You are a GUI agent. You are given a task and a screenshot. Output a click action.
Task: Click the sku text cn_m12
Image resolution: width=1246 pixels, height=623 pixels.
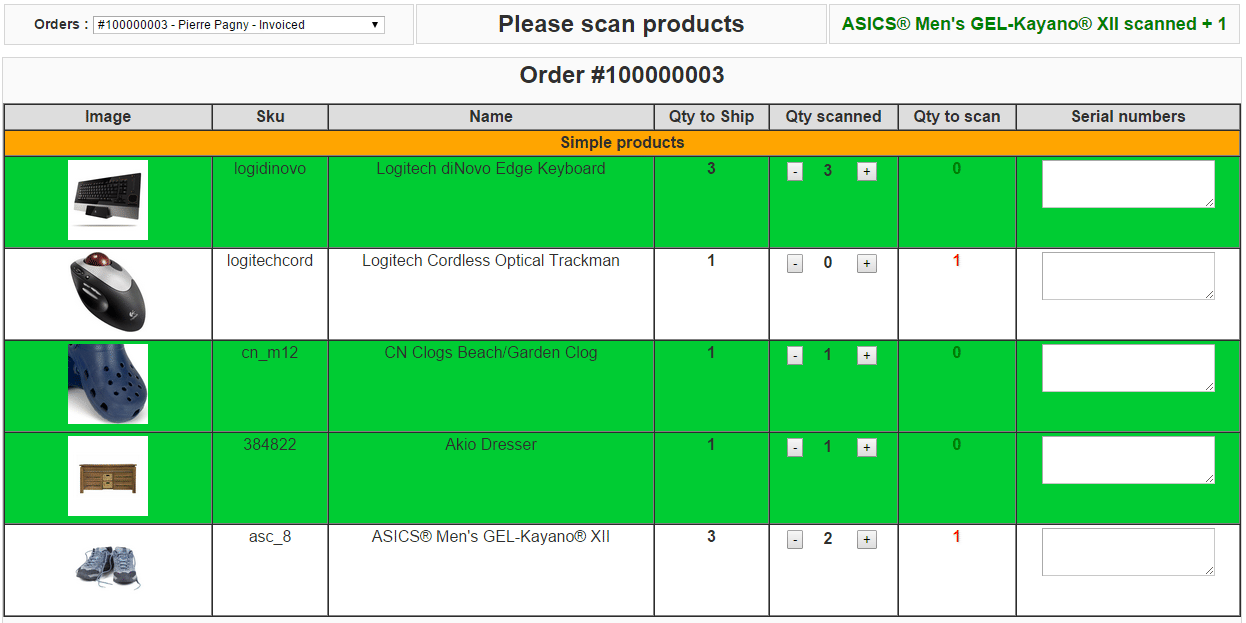point(270,353)
